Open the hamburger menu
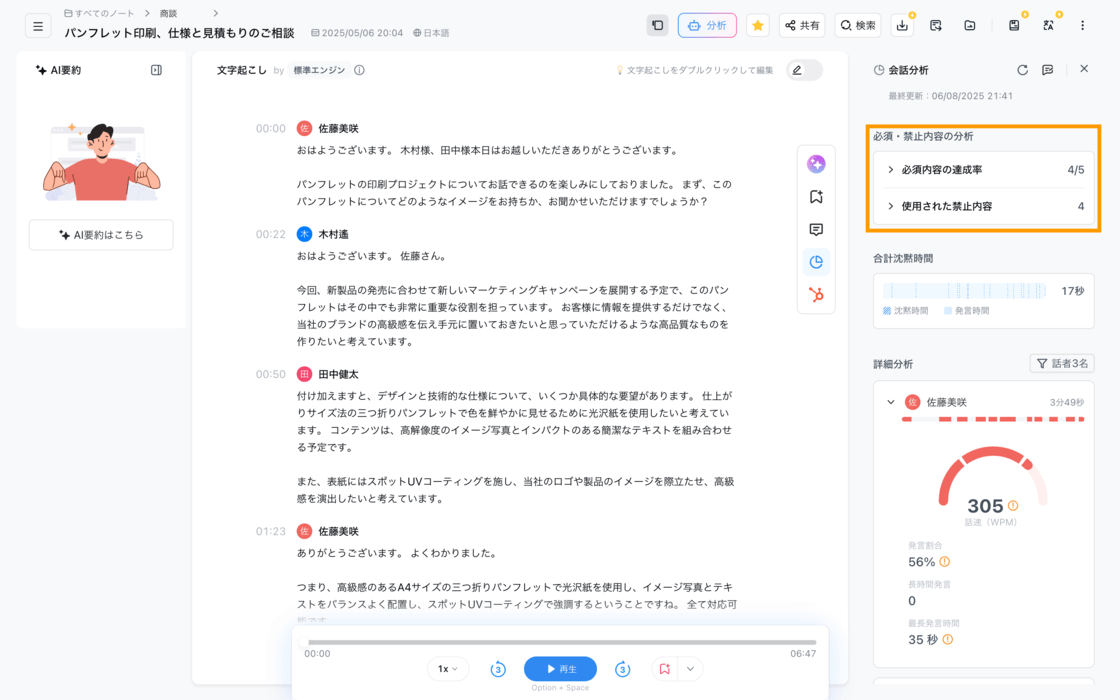 pyautogui.click(x=38, y=26)
